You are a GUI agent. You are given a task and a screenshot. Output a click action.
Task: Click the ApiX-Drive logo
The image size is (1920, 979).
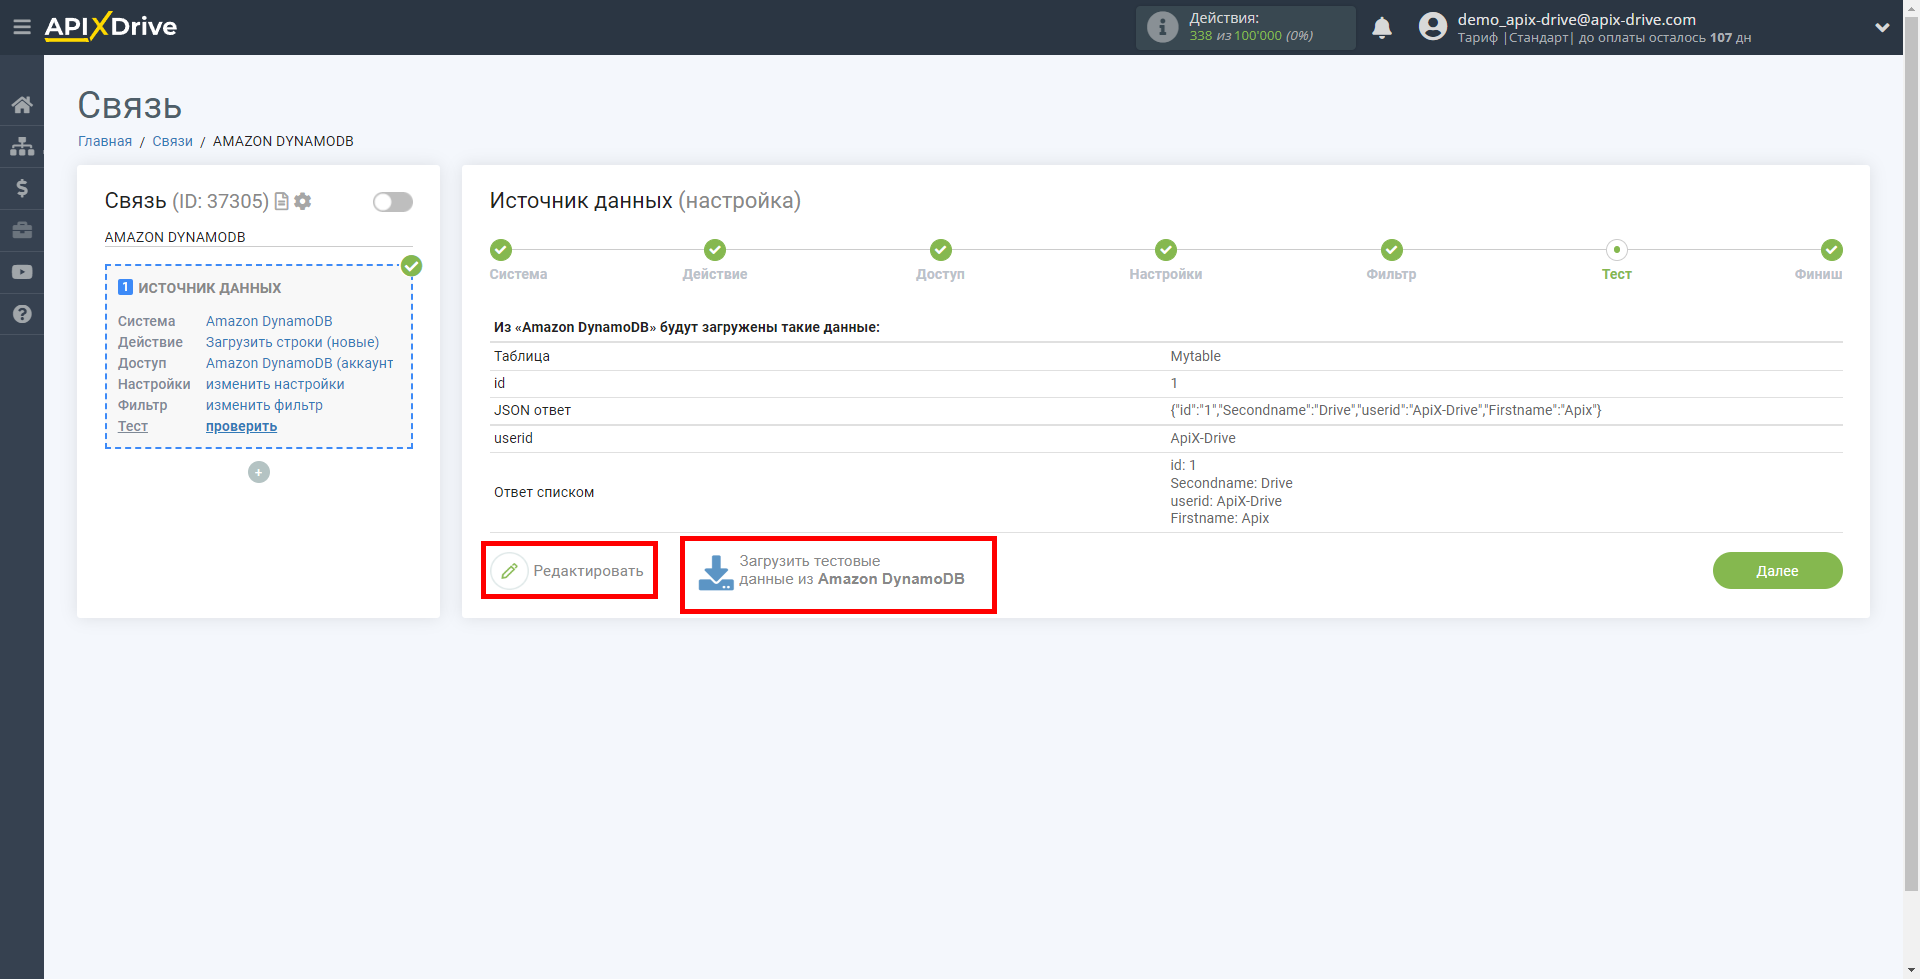pyautogui.click(x=111, y=27)
